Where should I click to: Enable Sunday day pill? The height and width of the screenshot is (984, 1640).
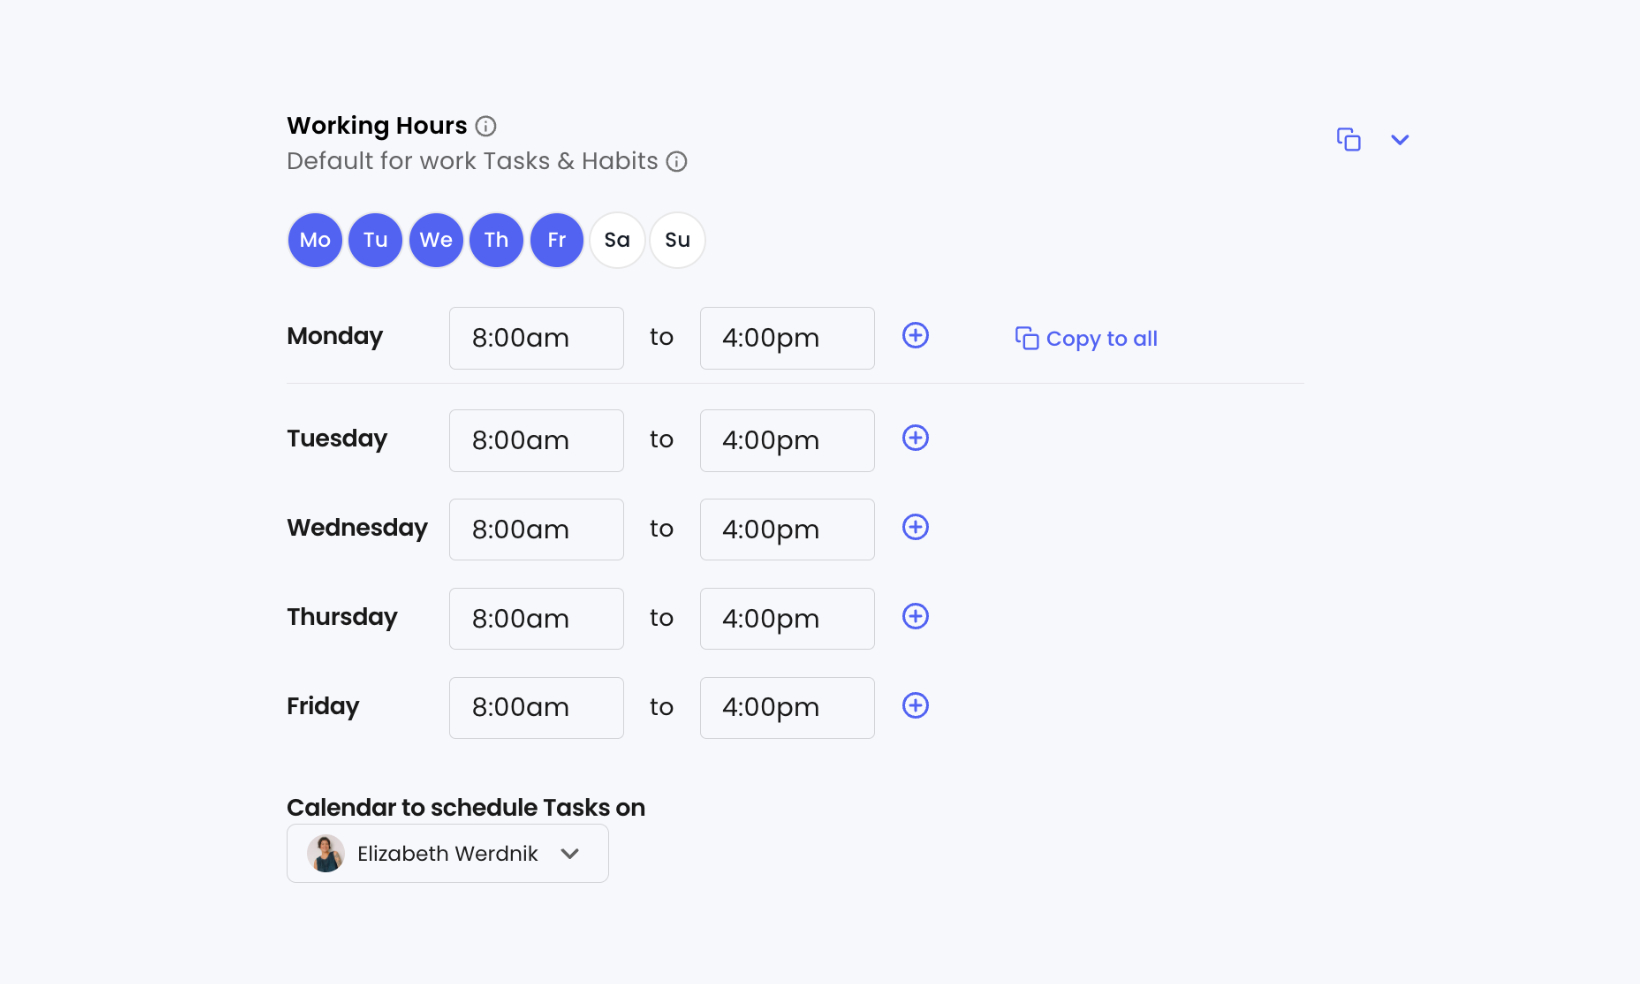tap(678, 240)
